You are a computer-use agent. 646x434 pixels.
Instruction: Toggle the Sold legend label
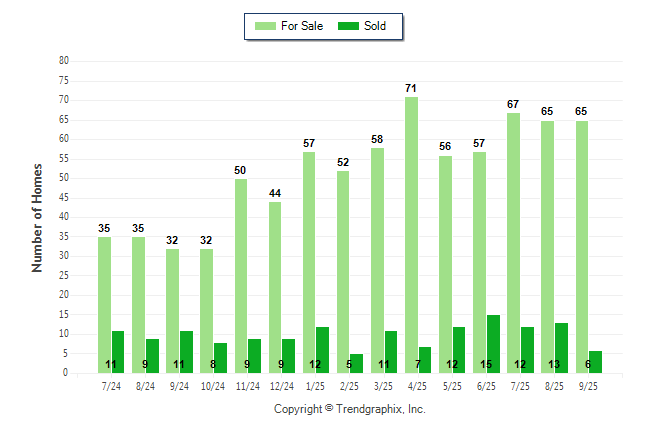[x=376, y=26]
